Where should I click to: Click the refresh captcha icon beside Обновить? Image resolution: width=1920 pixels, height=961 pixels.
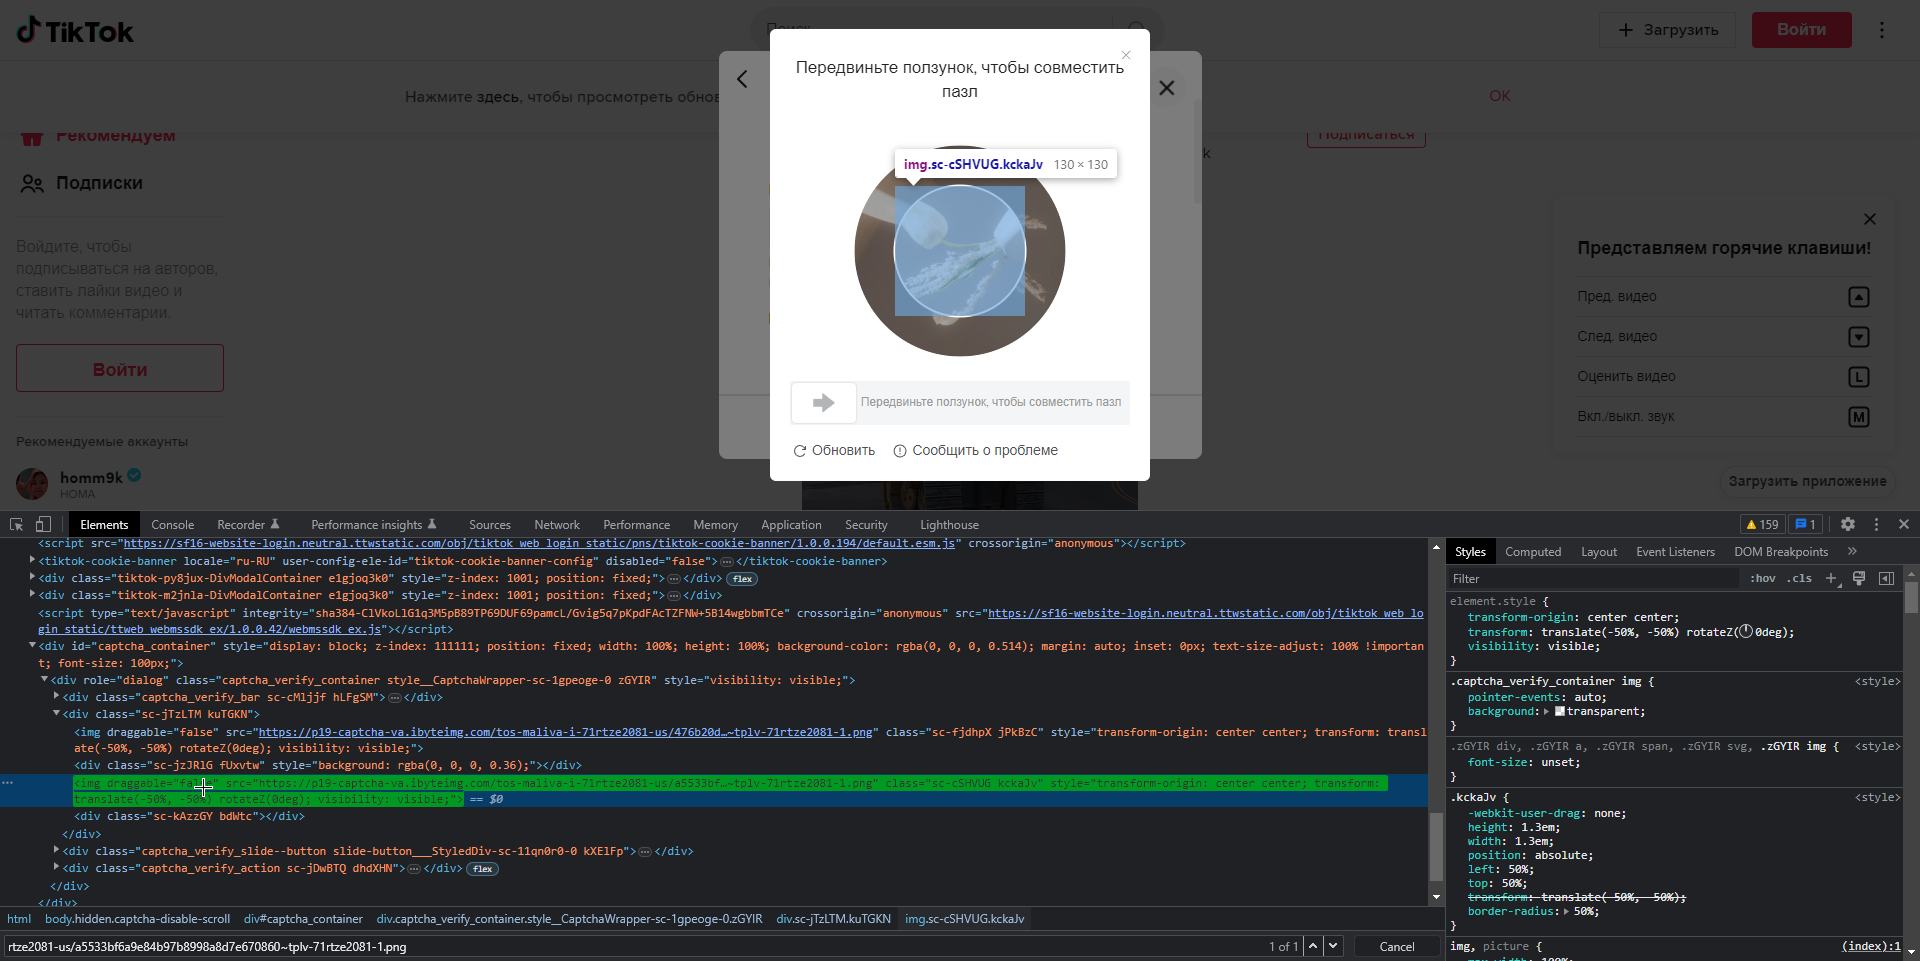point(800,451)
